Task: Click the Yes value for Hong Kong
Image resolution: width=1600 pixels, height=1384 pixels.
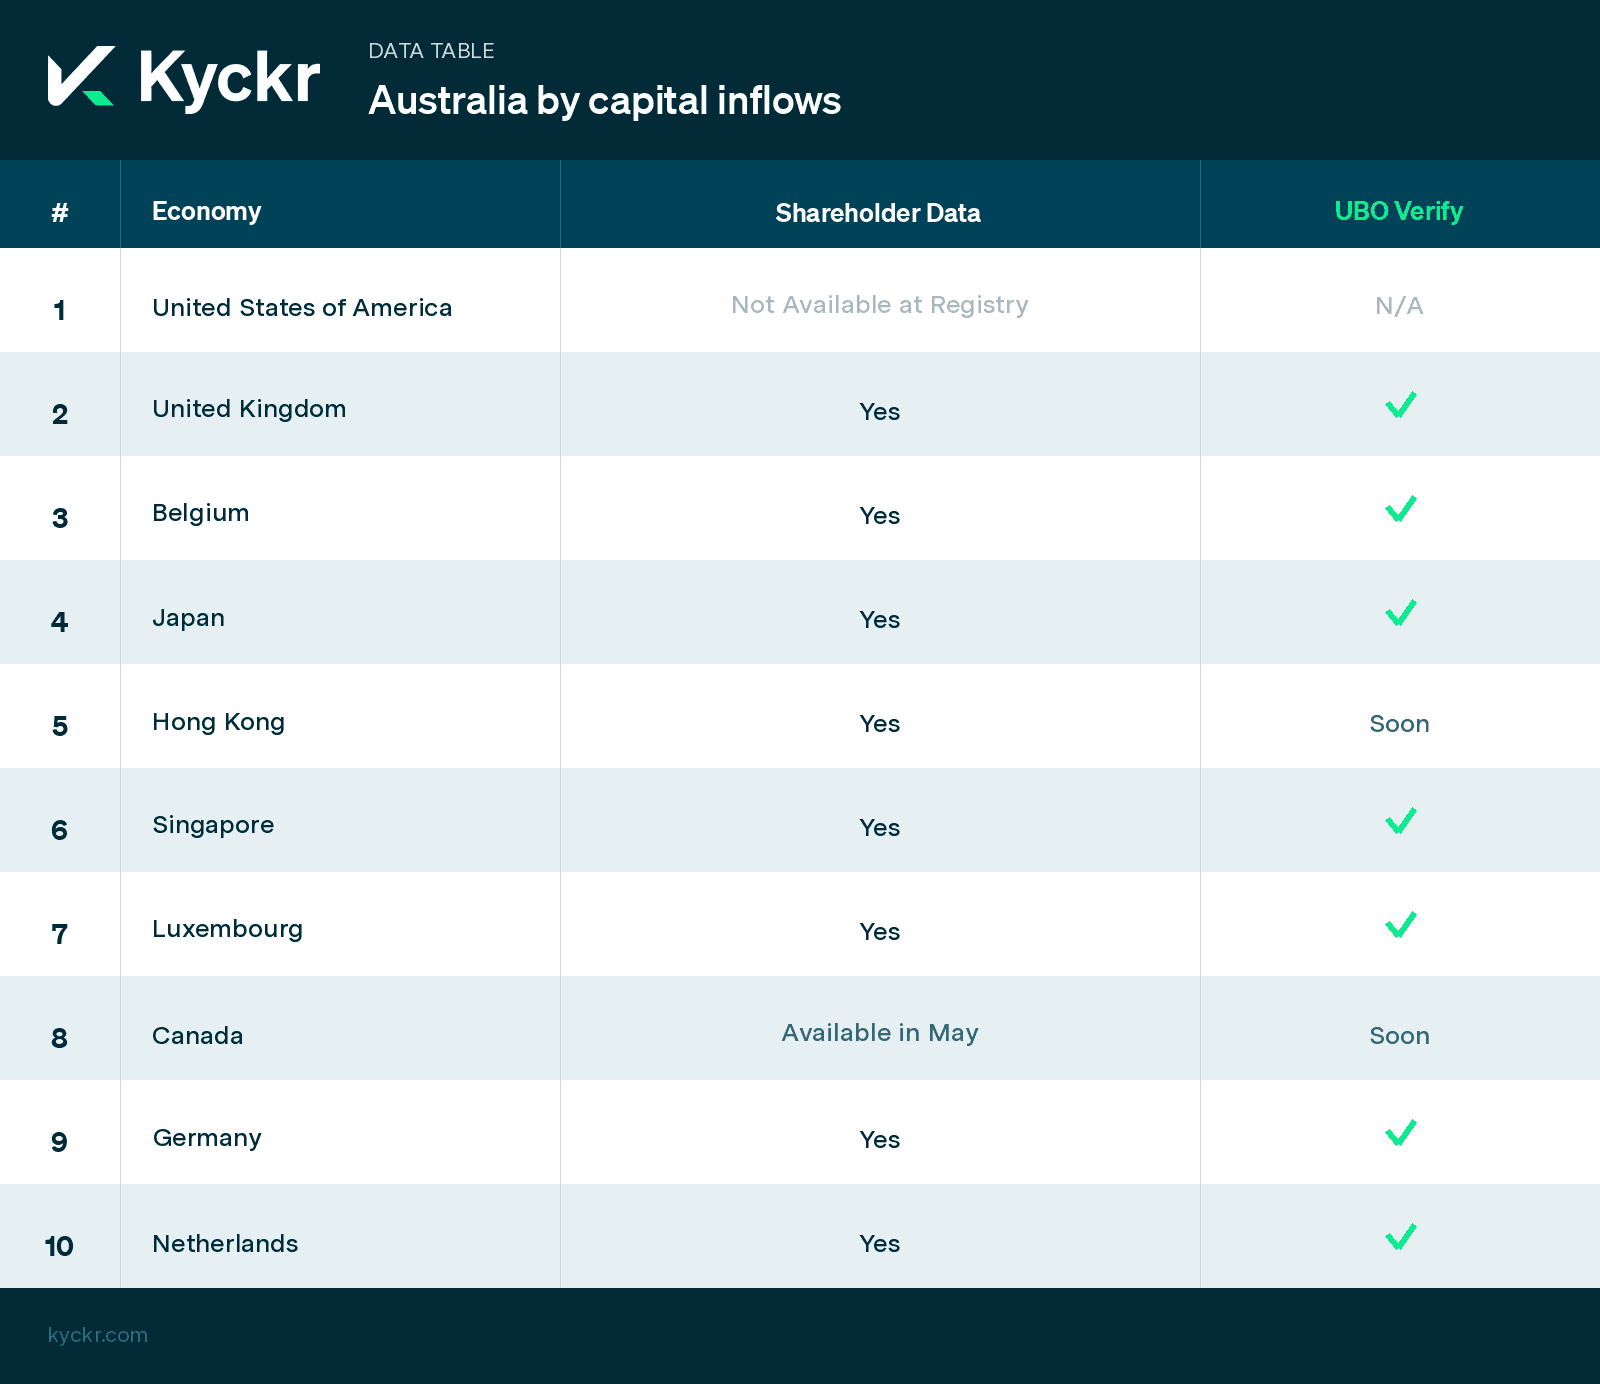Action: (880, 724)
